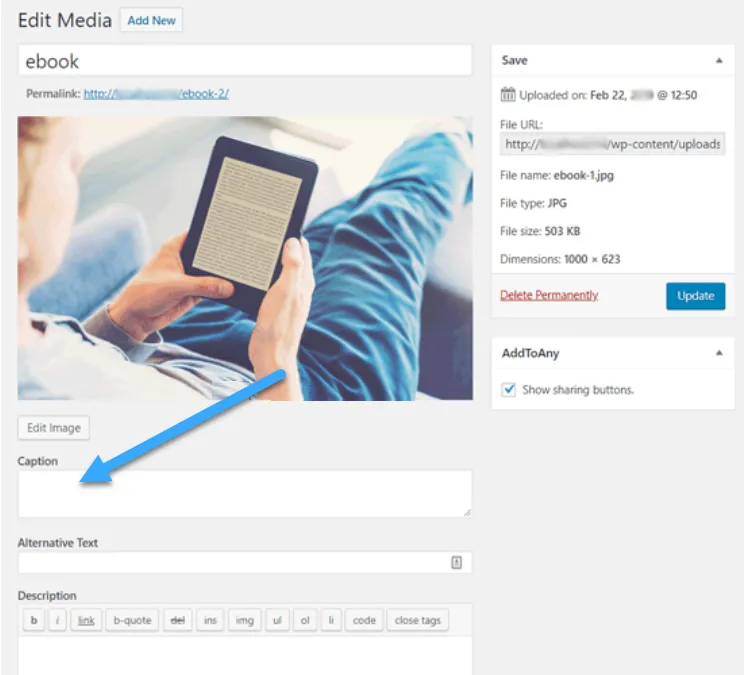Click the Description editor text area

click(245, 656)
